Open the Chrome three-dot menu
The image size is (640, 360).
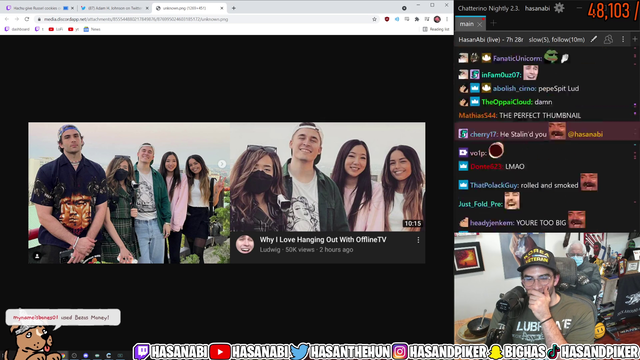click(447, 19)
